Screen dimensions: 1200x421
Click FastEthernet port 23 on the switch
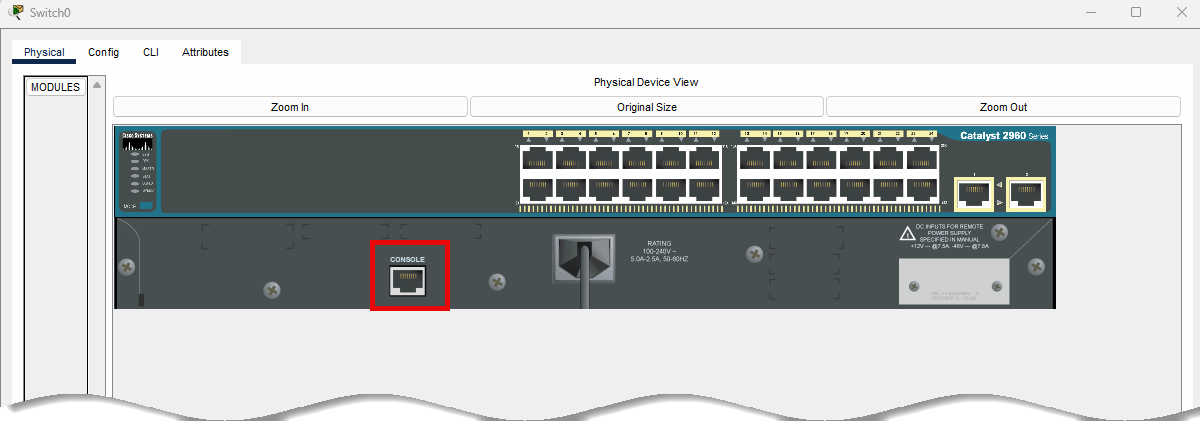[x=923, y=159]
